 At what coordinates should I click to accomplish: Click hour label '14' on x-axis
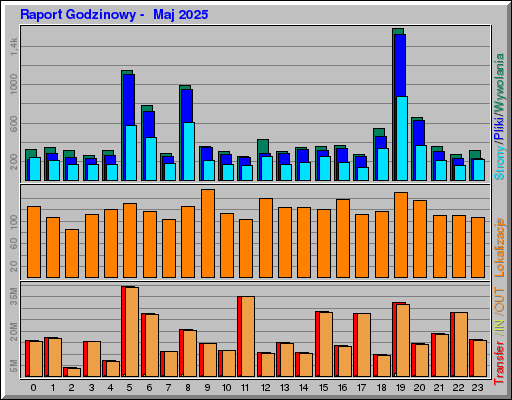[303, 388]
